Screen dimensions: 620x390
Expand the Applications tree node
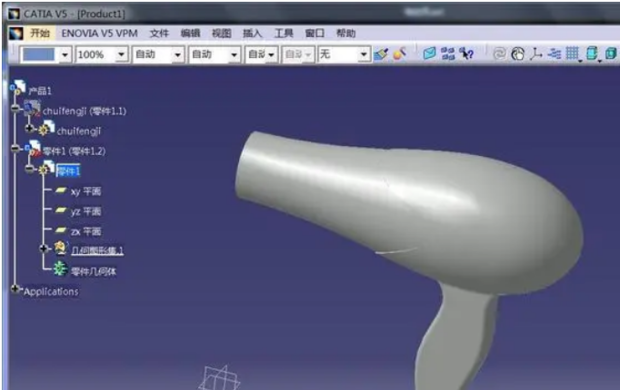[x=15, y=289]
